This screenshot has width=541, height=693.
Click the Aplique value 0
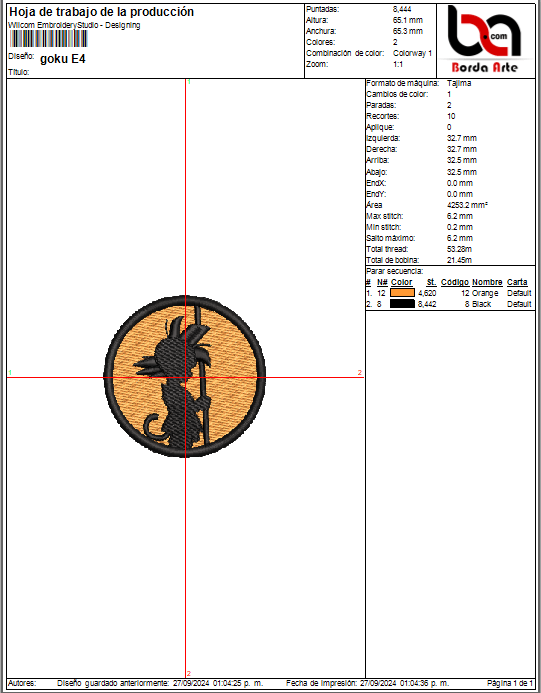pyautogui.click(x=449, y=127)
